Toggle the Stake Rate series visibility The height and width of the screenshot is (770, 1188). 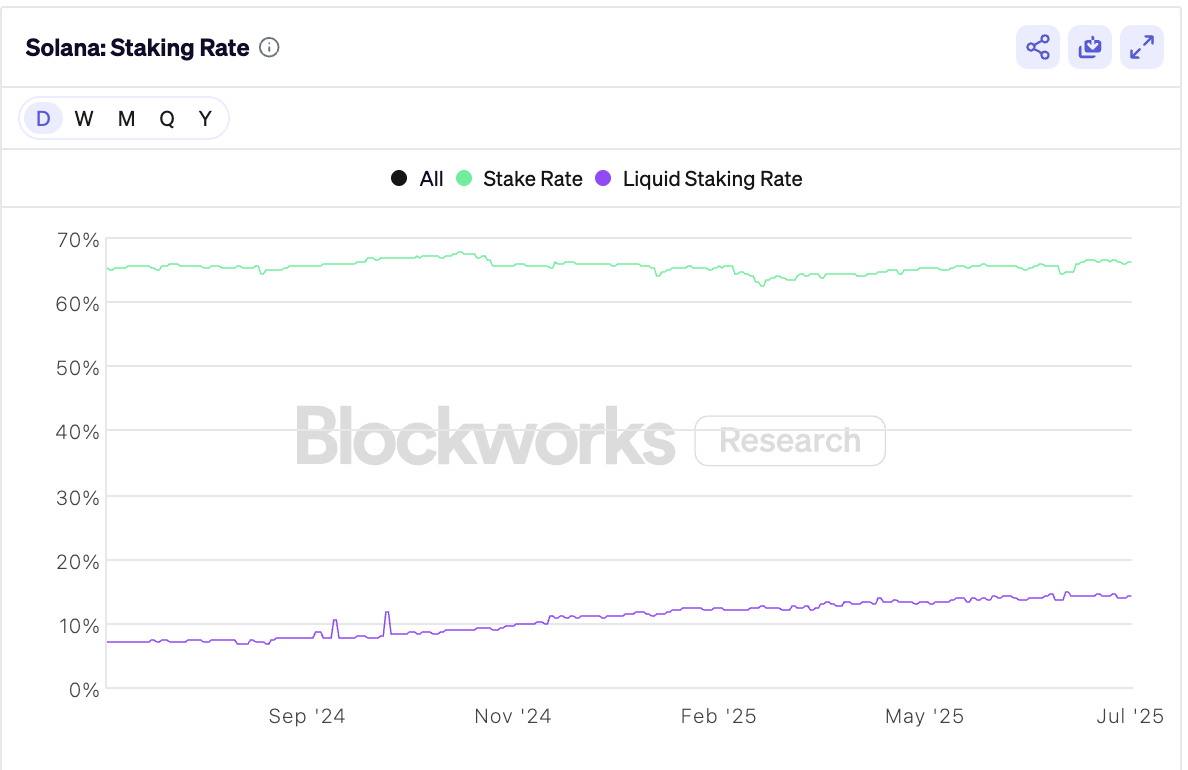[531, 178]
